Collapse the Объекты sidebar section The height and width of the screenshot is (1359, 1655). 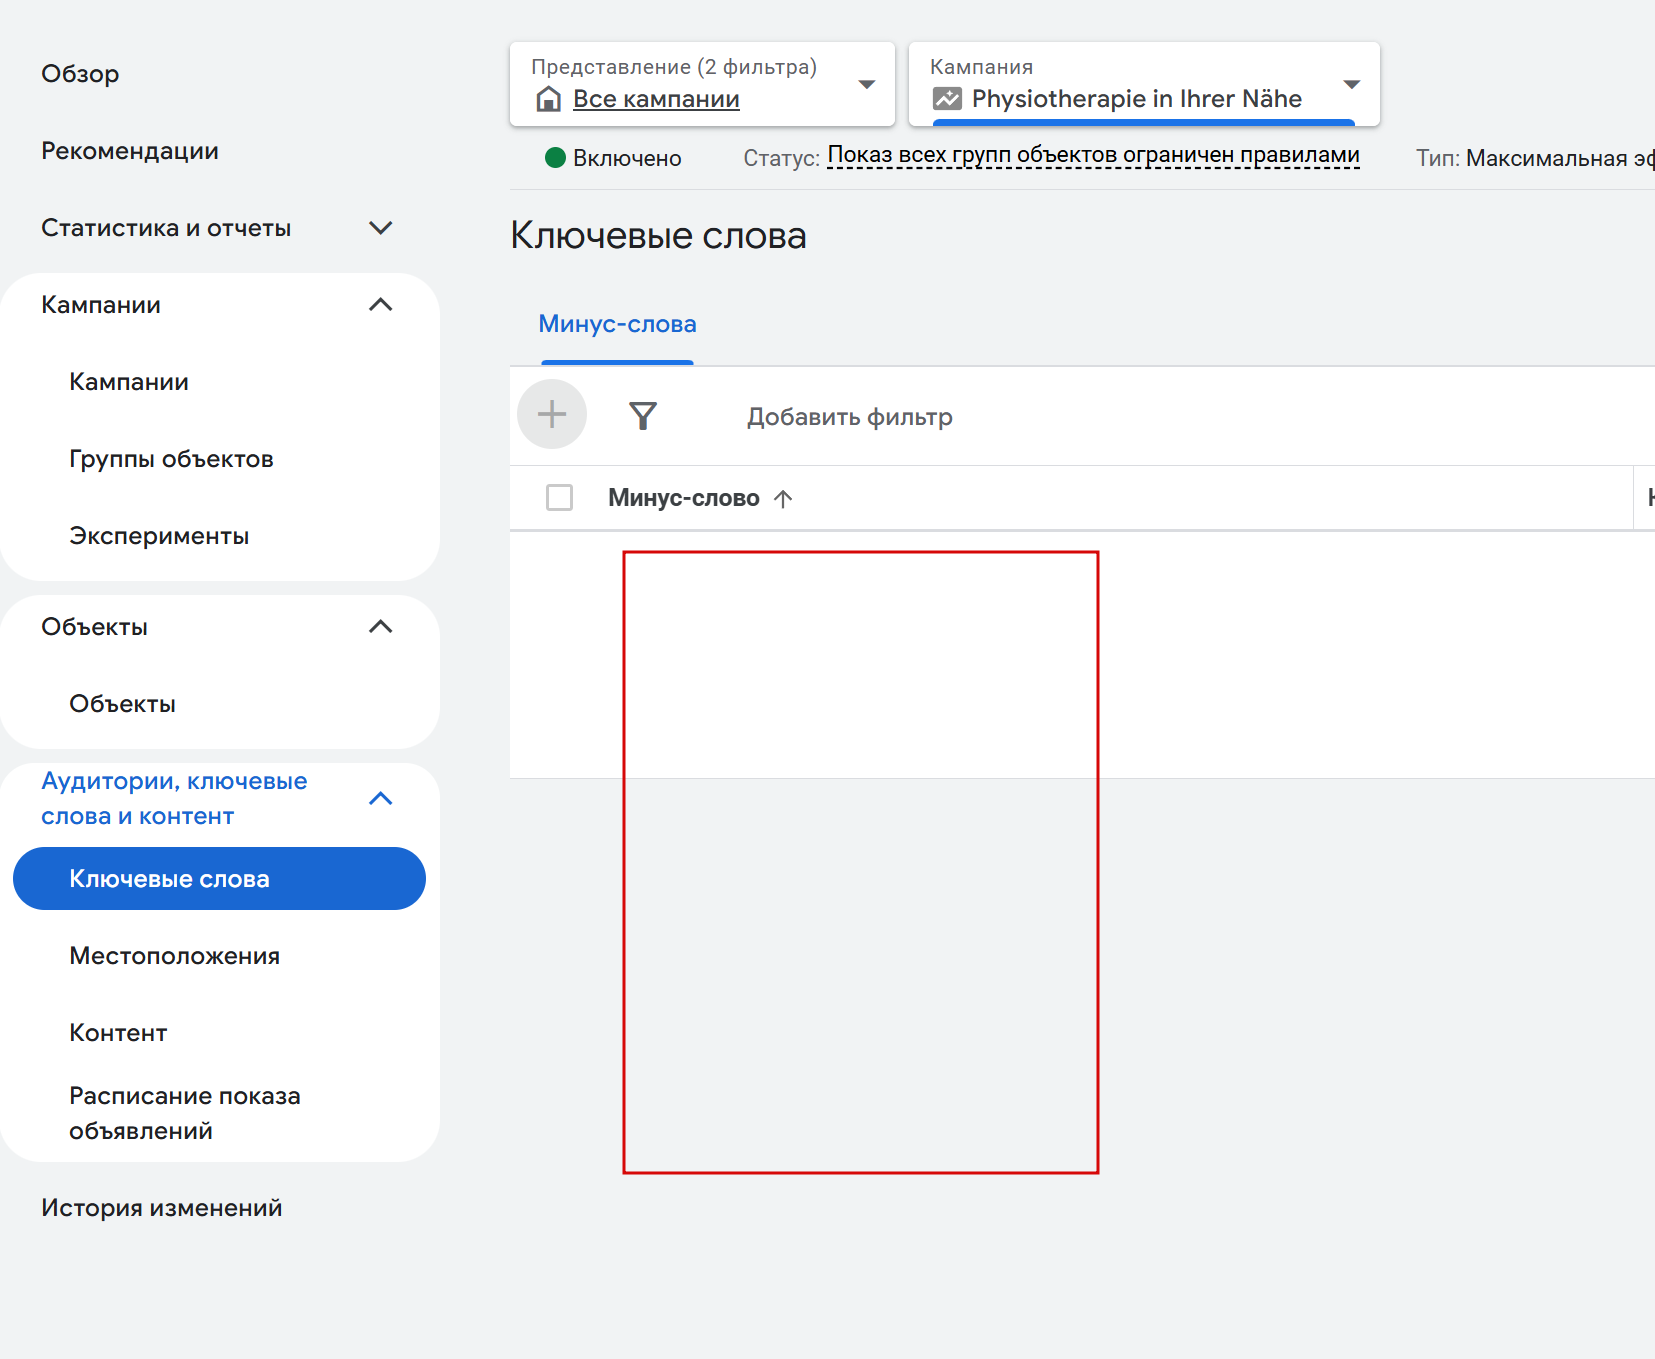(x=380, y=627)
